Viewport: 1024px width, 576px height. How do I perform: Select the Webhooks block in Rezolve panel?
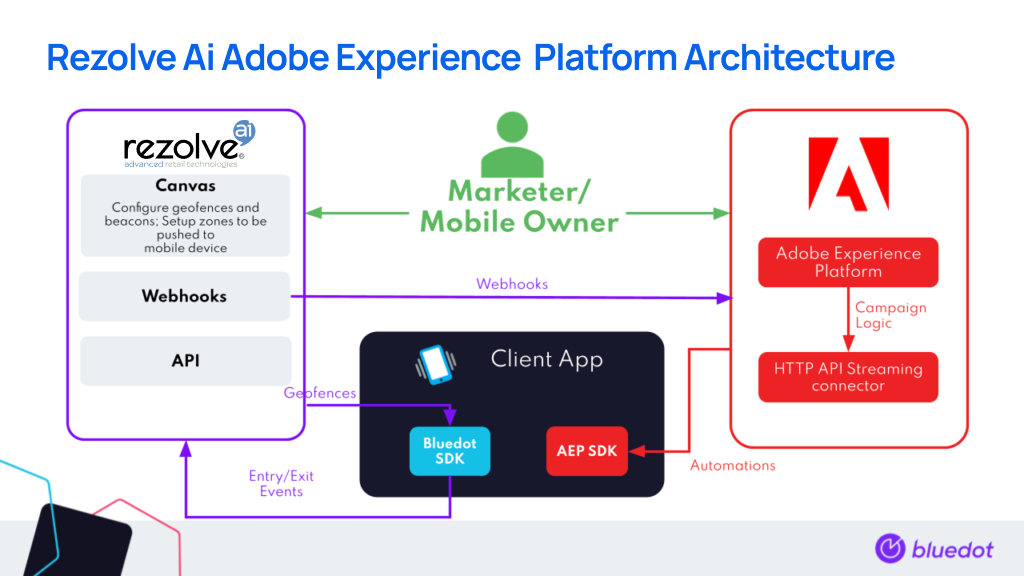[184, 296]
